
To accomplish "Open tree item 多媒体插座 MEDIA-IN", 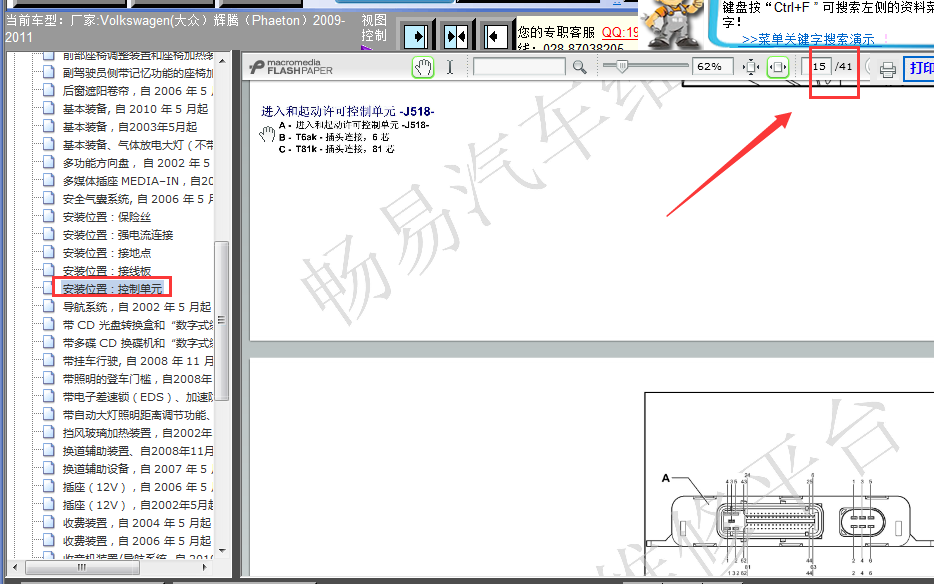I will (138, 181).
